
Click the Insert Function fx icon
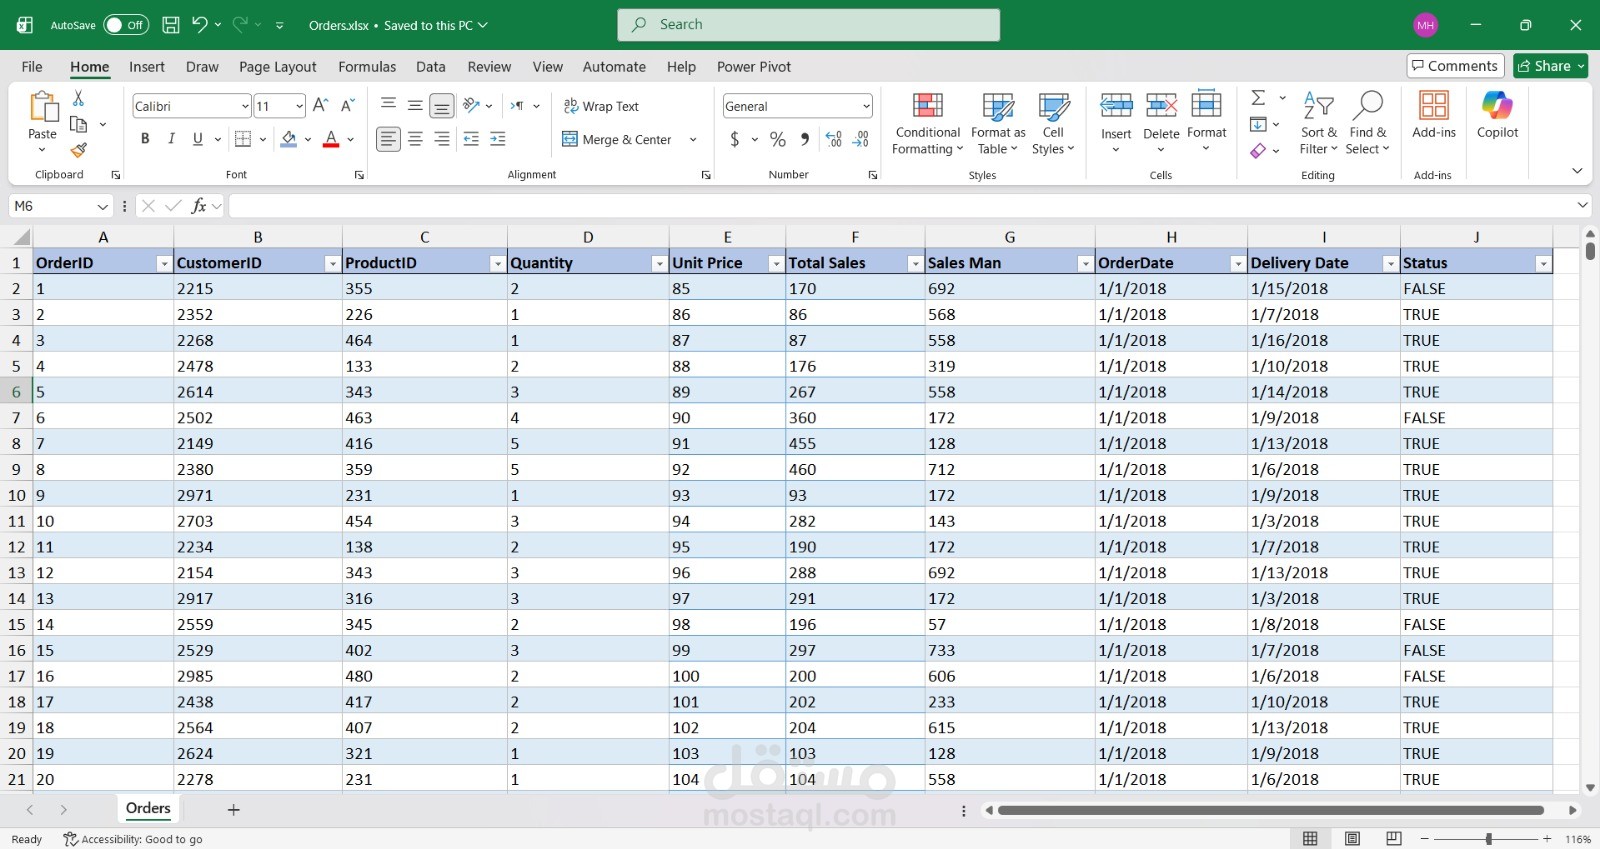click(x=199, y=206)
